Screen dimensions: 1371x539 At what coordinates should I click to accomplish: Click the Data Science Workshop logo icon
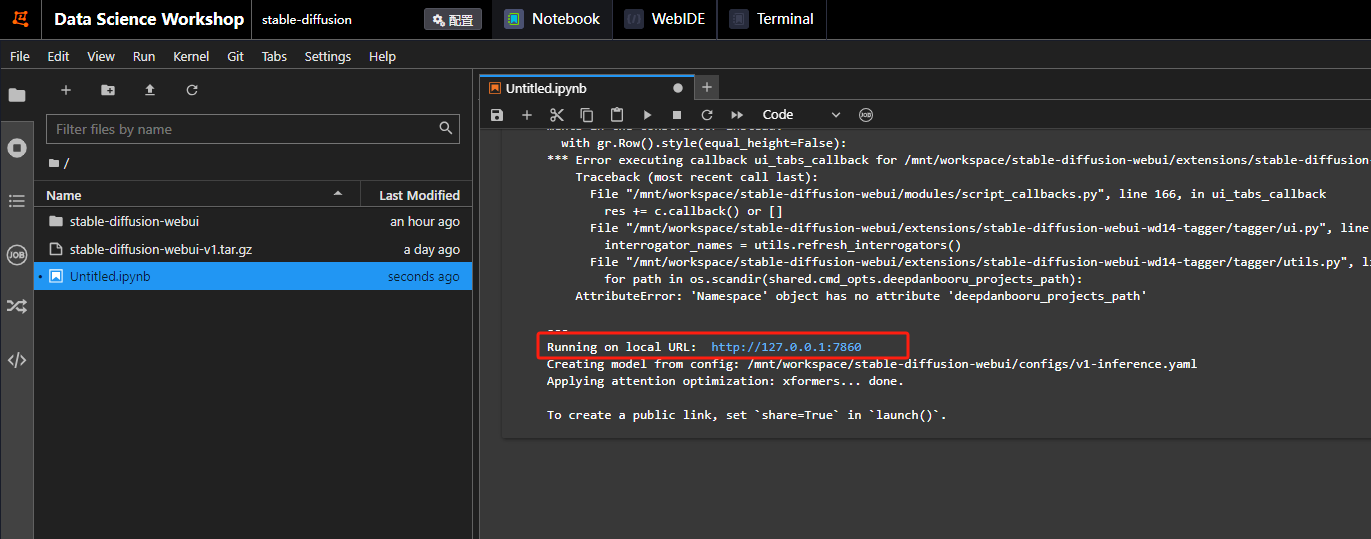(x=21, y=19)
